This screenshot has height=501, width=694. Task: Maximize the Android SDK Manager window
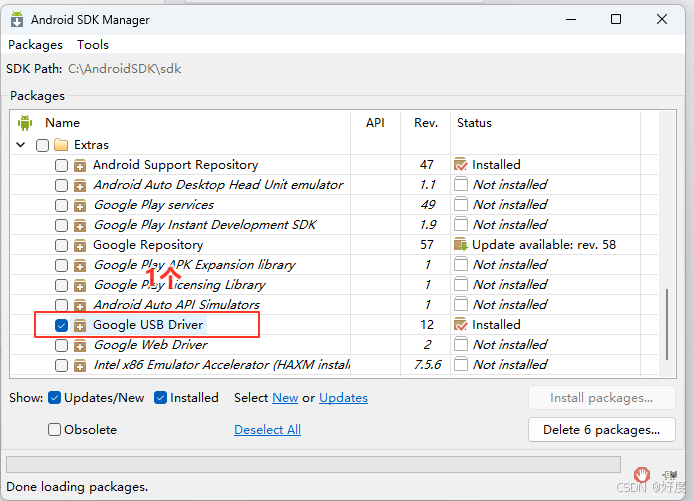click(616, 19)
